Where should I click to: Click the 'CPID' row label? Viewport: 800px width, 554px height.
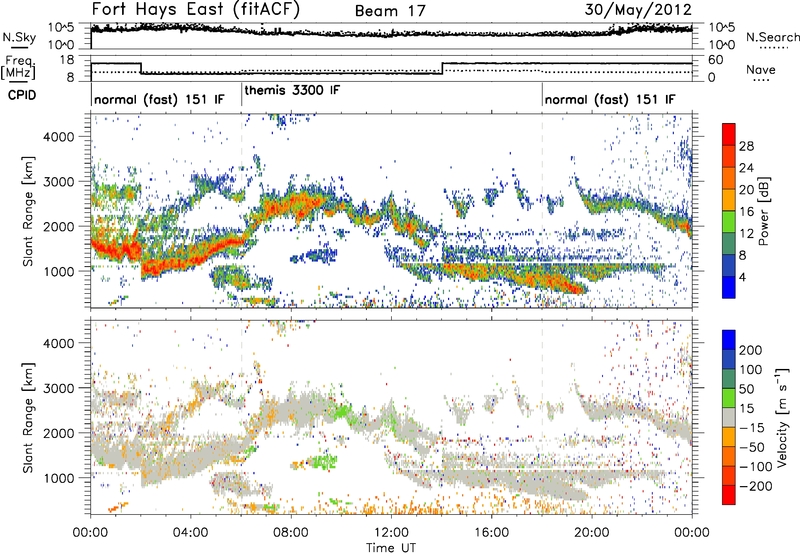click(22, 95)
